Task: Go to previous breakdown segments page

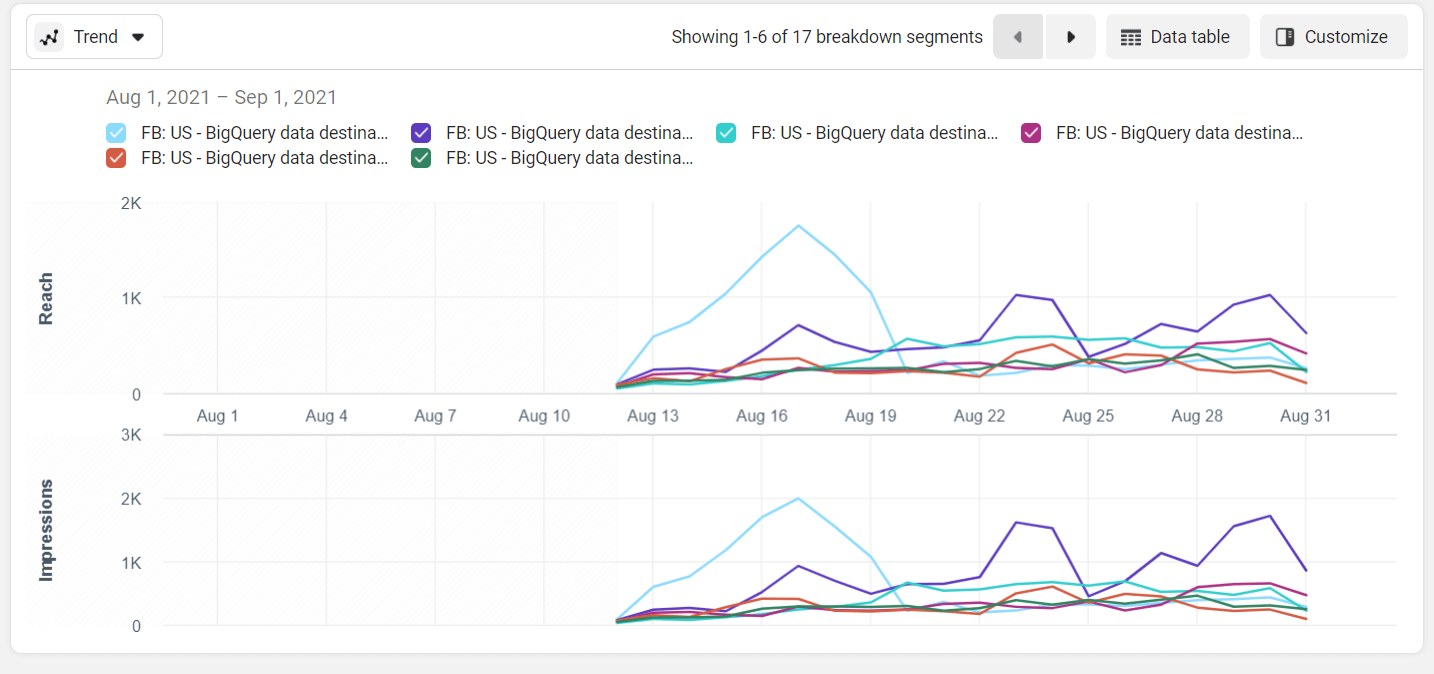Action: pos(1018,37)
